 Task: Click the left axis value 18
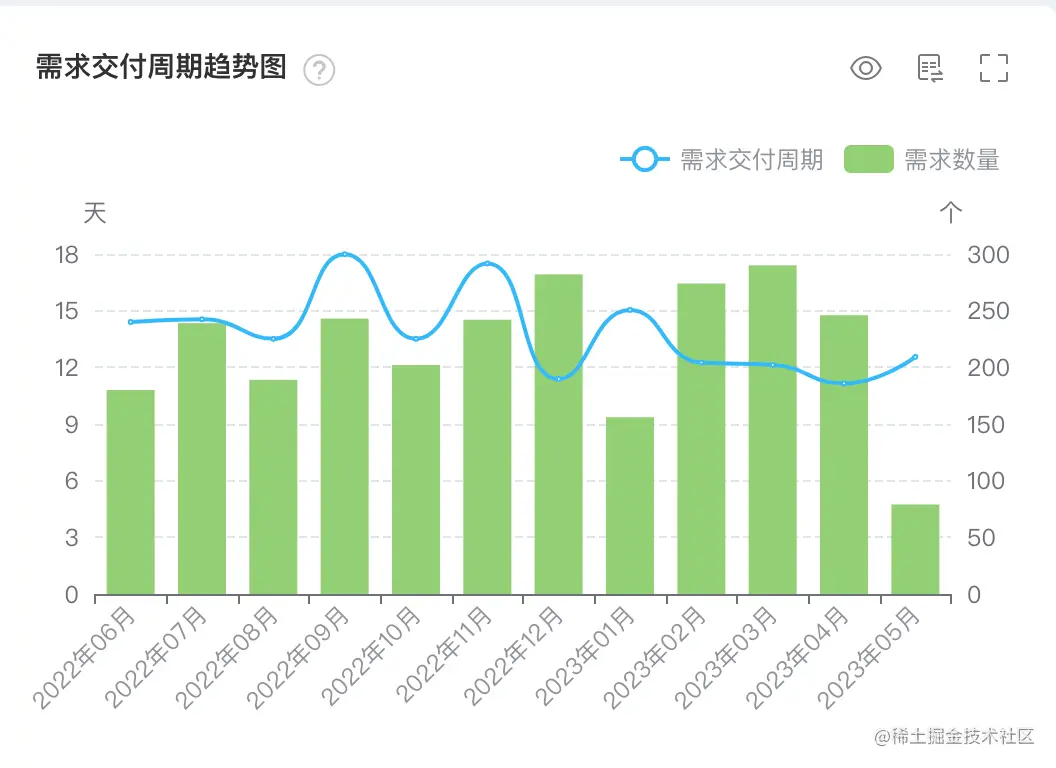pos(67,255)
